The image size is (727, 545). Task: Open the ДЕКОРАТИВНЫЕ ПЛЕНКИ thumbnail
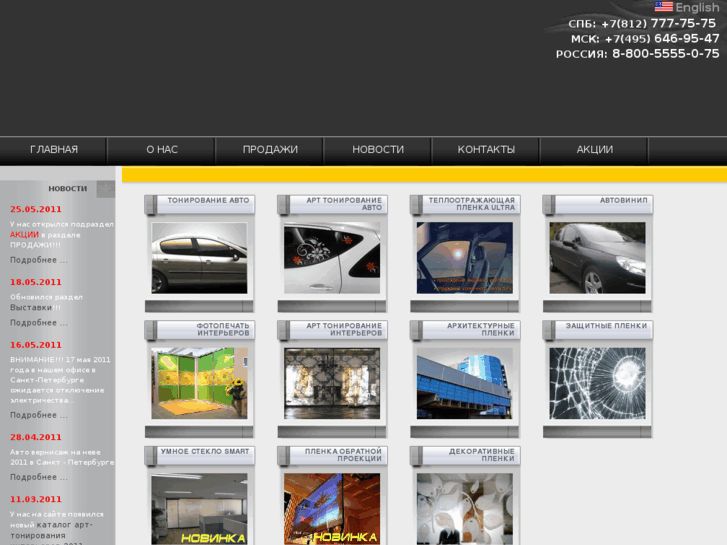(x=465, y=509)
